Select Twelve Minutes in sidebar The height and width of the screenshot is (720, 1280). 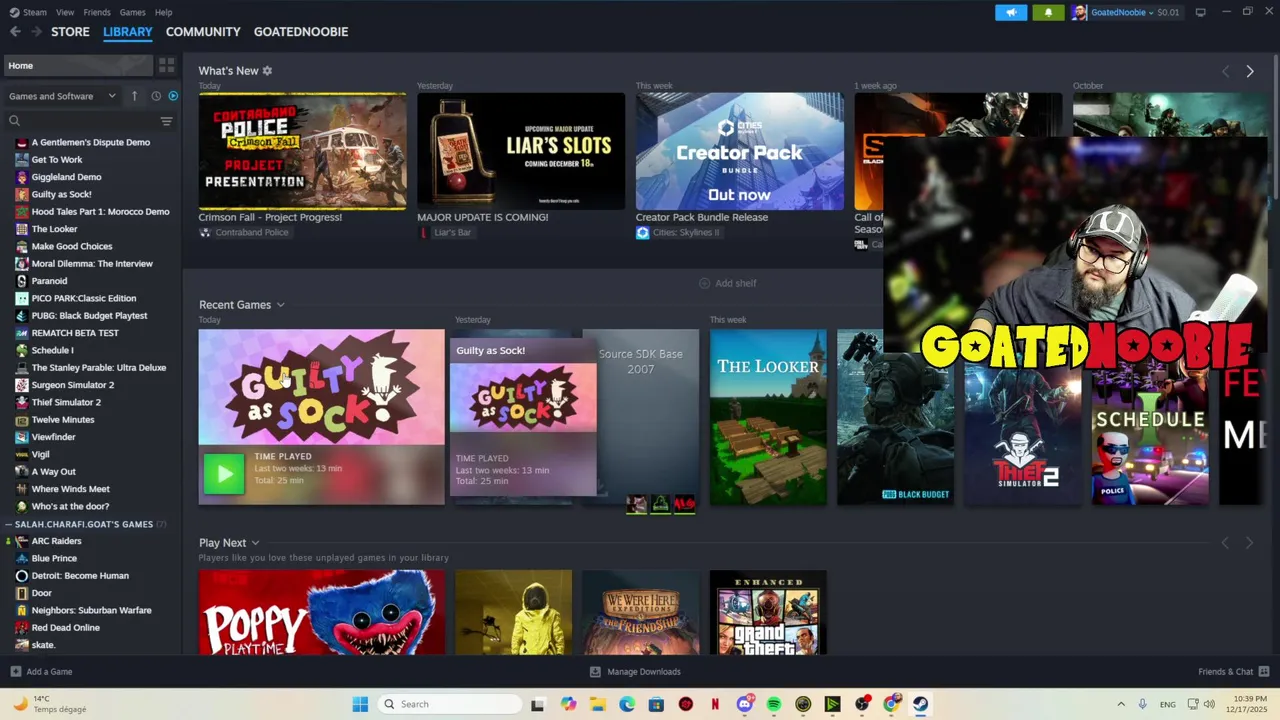click(62, 420)
